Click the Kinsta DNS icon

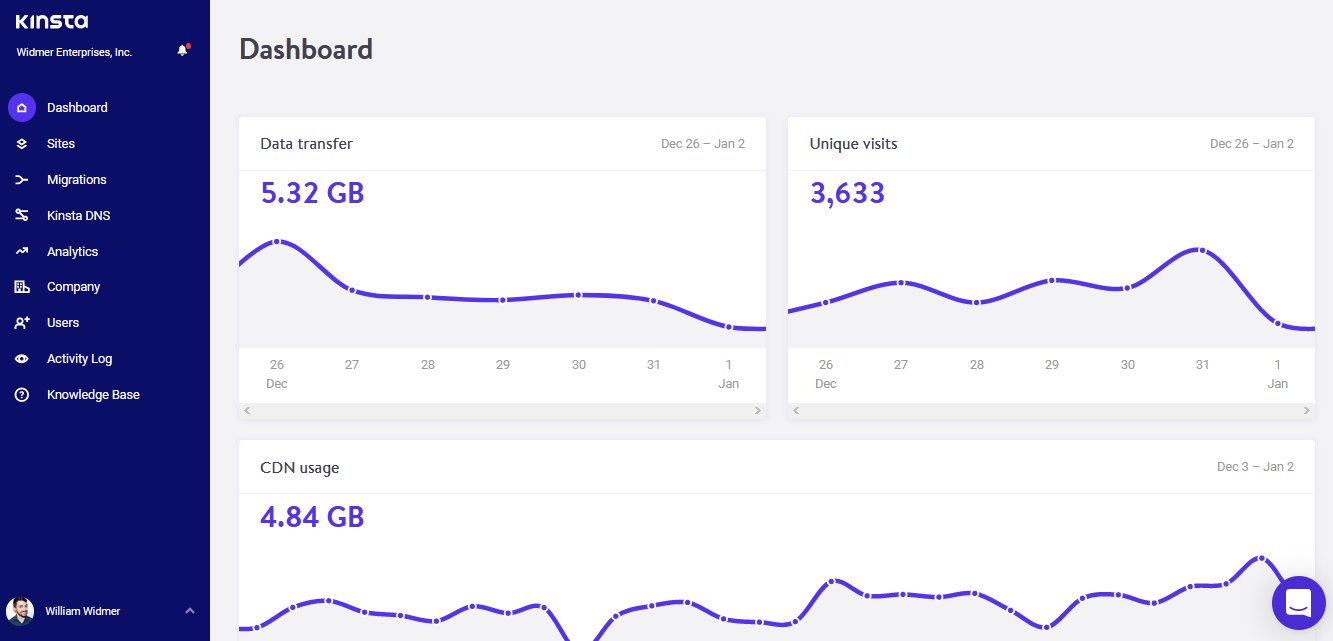pyautogui.click(x=22, y=215)
